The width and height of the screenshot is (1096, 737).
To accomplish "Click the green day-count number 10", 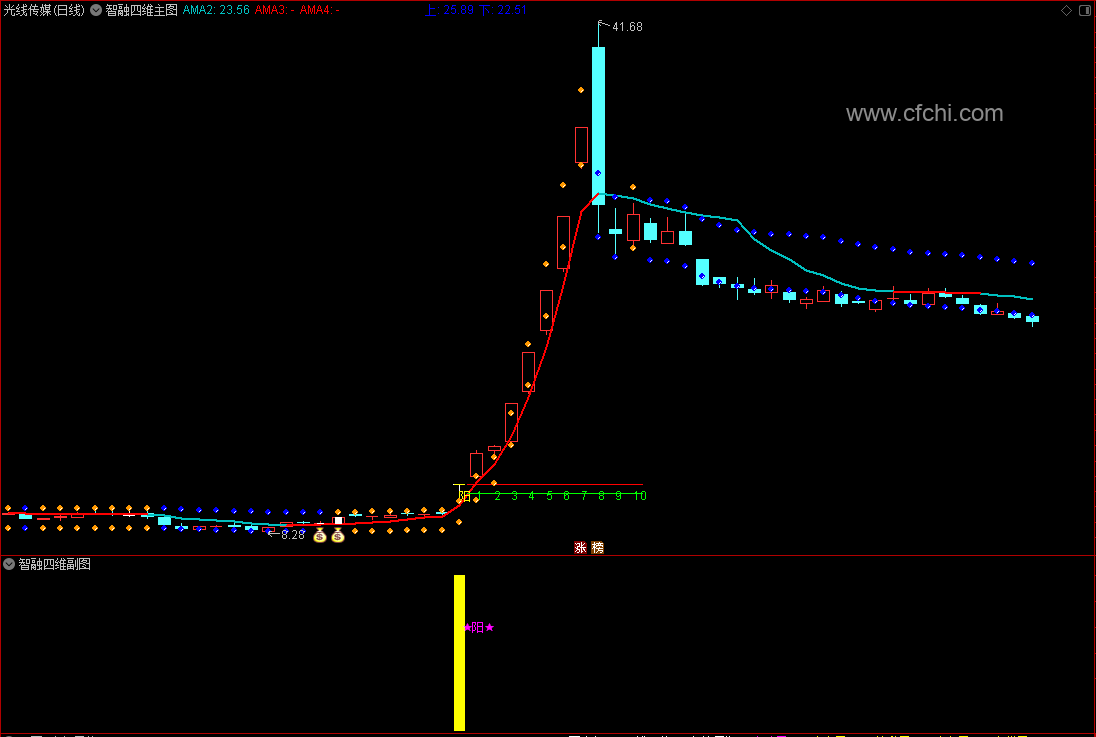I will coord(640,496).
